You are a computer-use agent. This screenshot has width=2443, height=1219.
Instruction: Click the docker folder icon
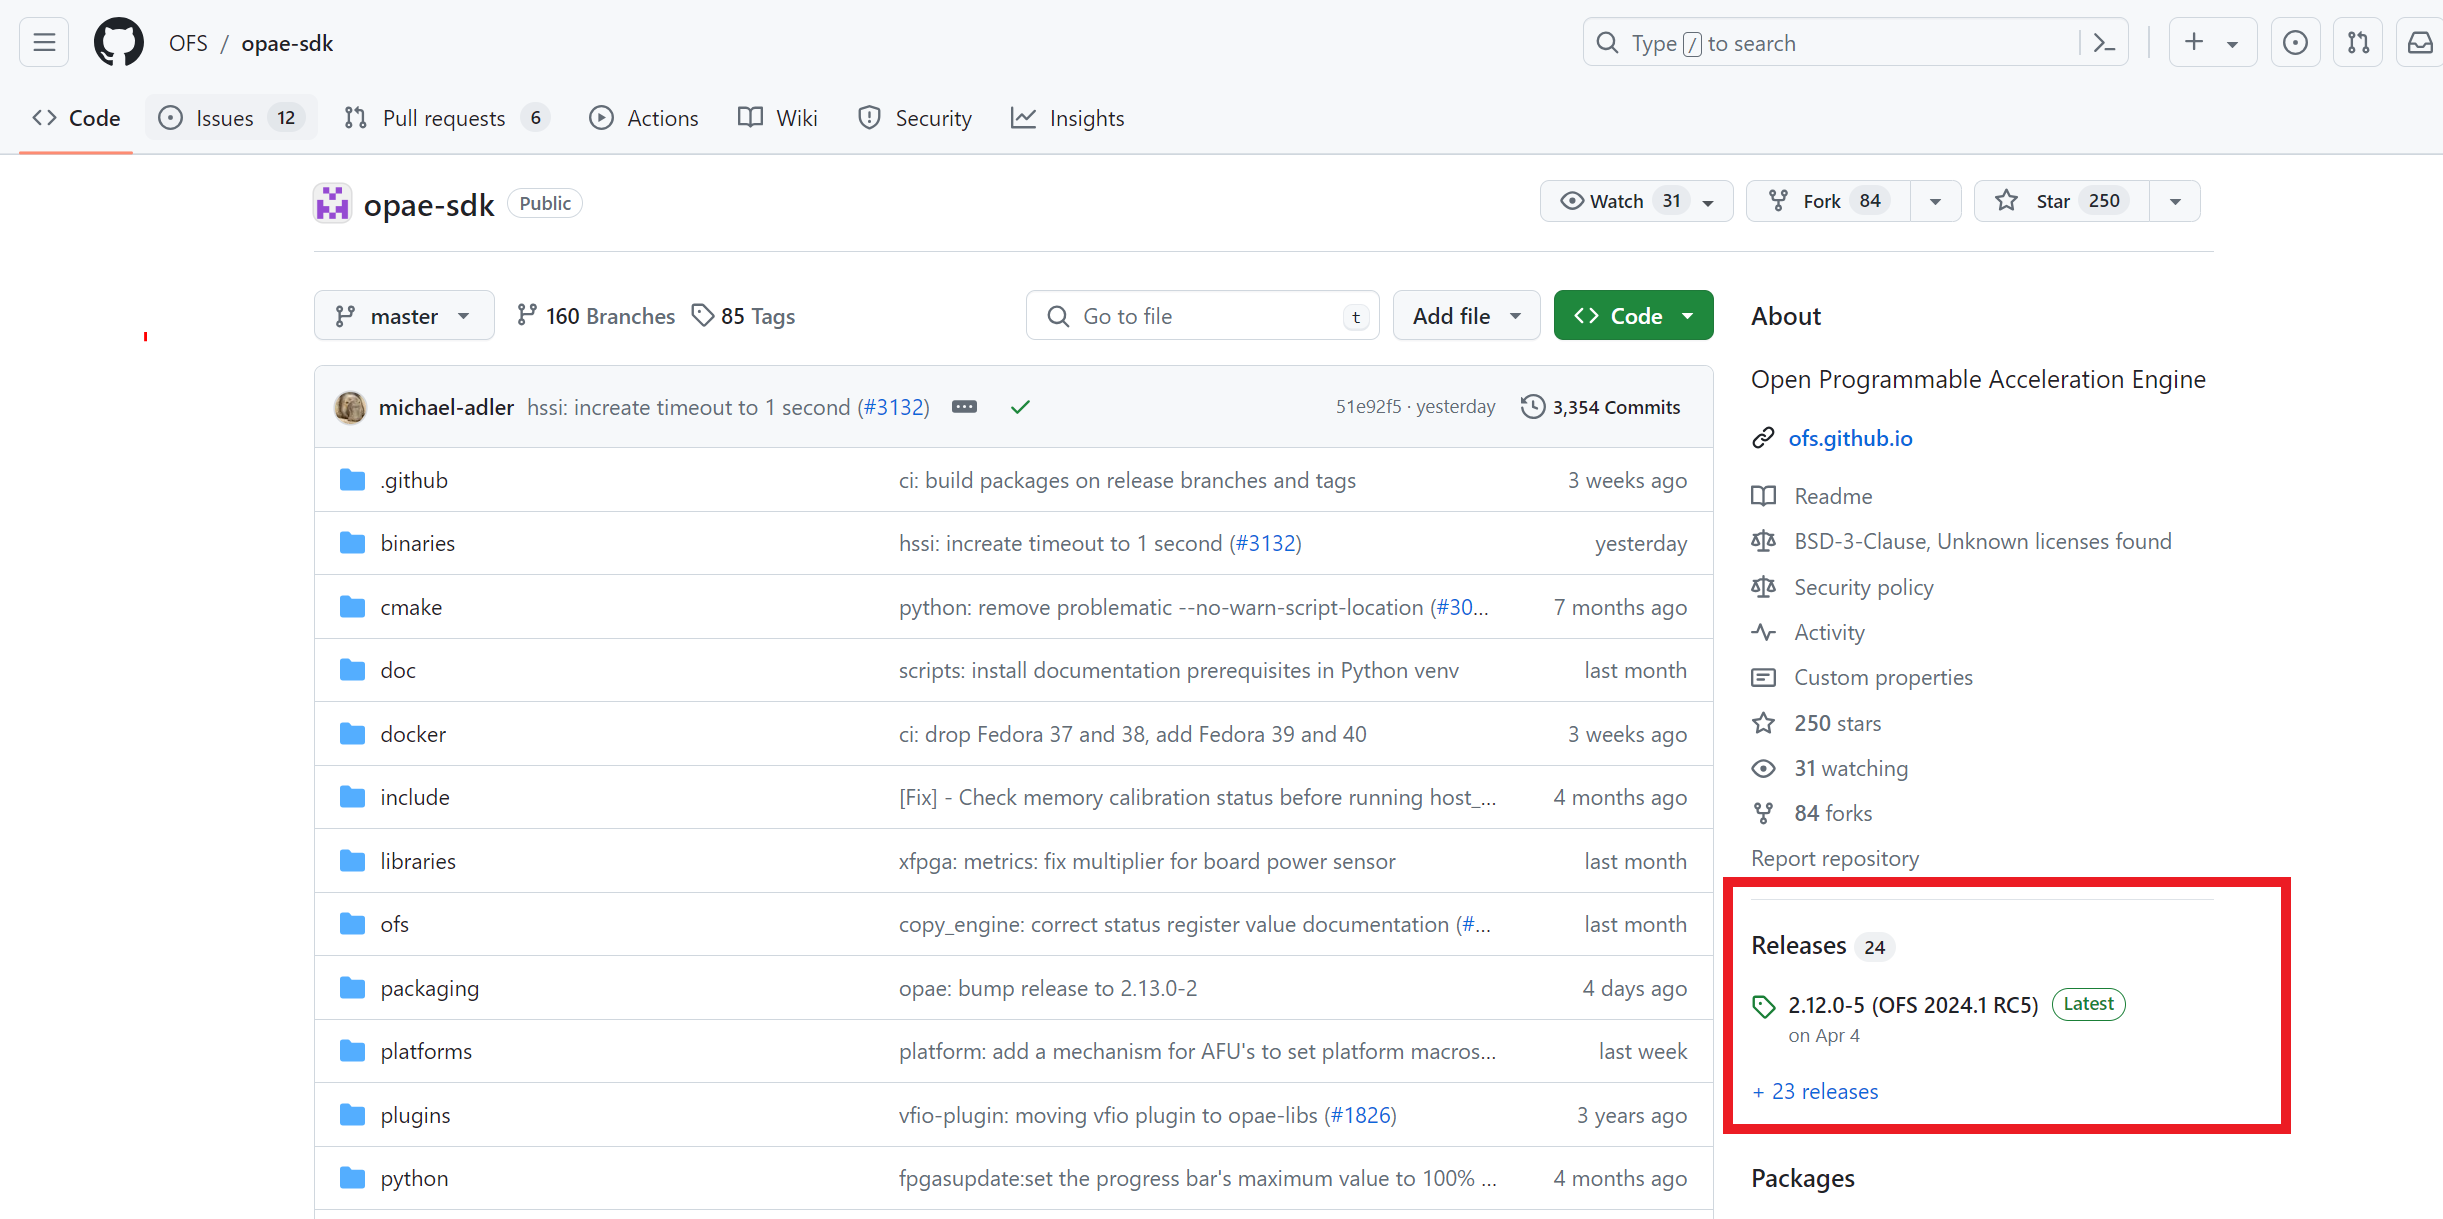(x=352, y=734)
